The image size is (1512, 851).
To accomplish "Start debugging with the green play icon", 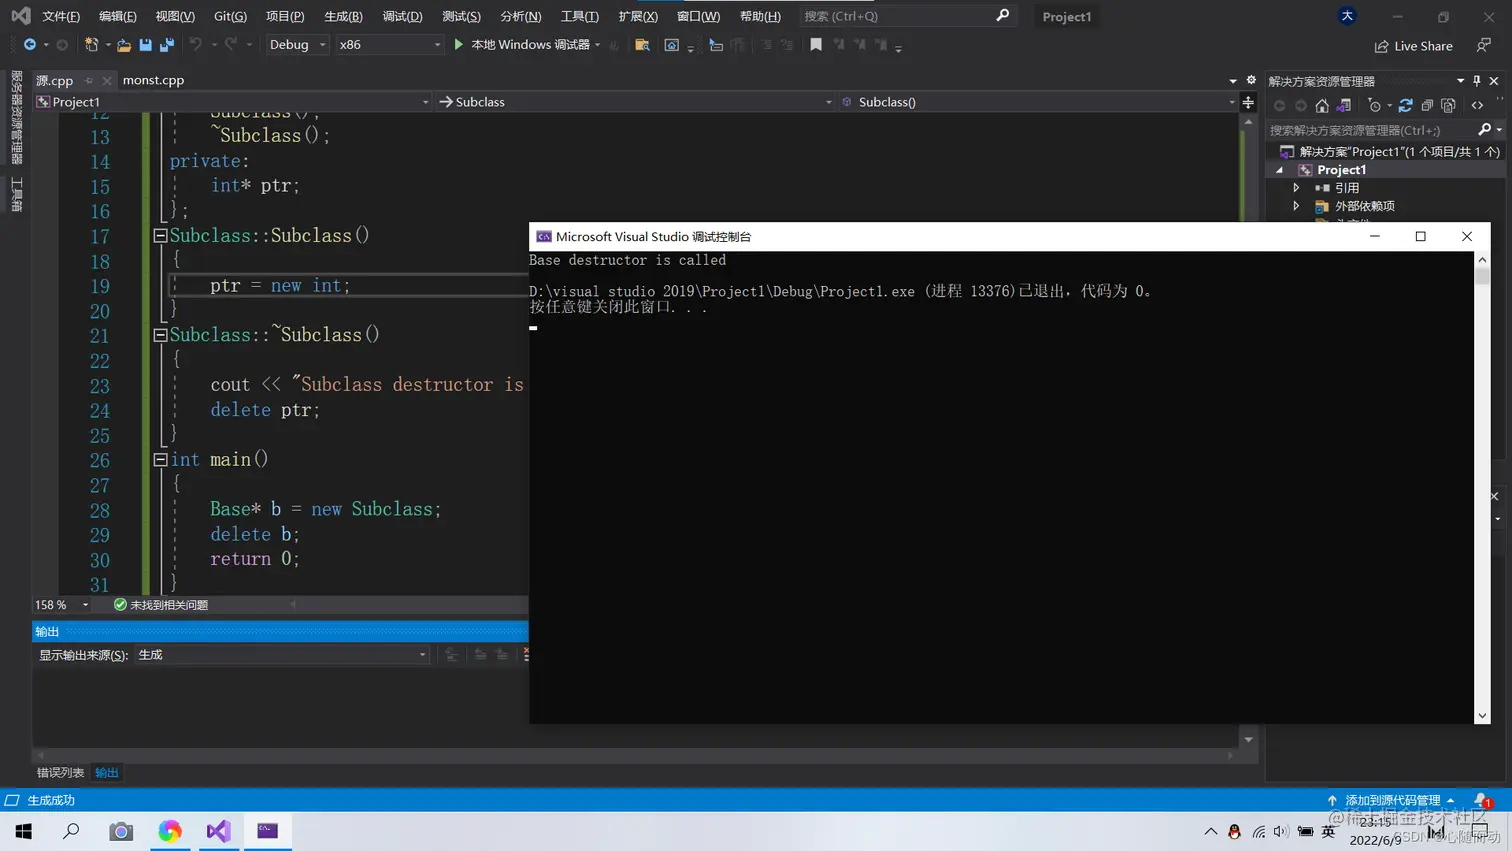I will click(x=459, y=45).
